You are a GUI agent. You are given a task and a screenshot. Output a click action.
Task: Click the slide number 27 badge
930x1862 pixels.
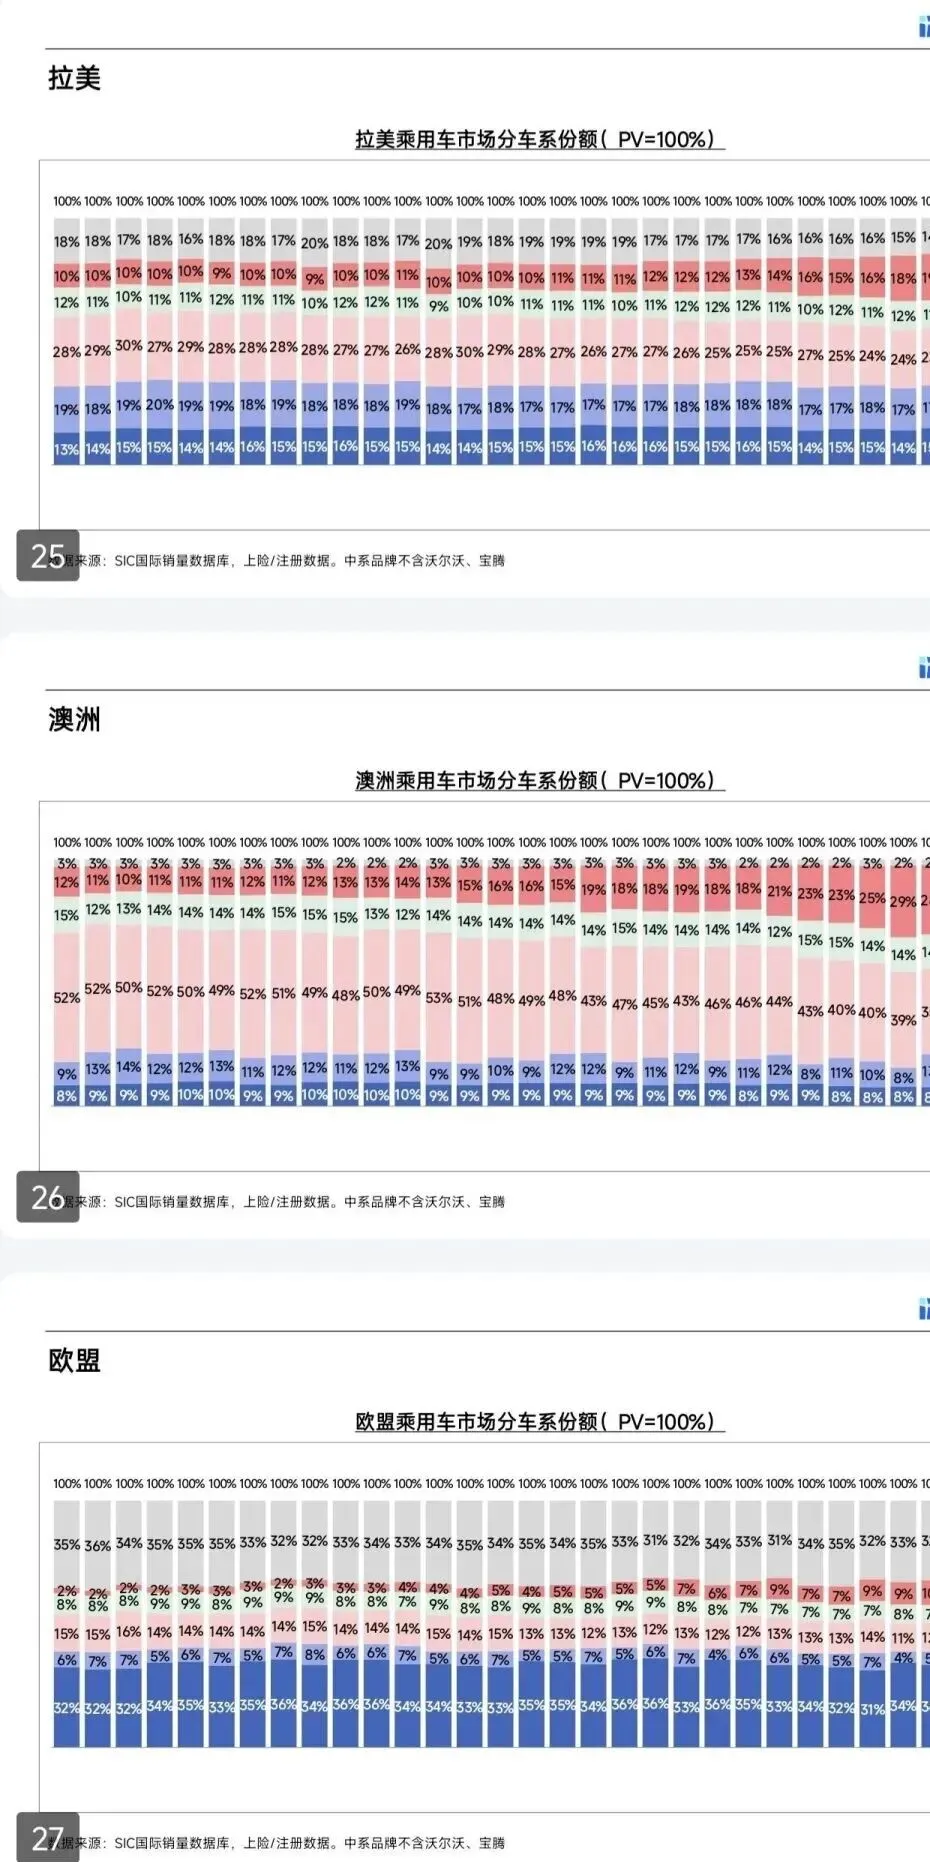[47, 1837]
